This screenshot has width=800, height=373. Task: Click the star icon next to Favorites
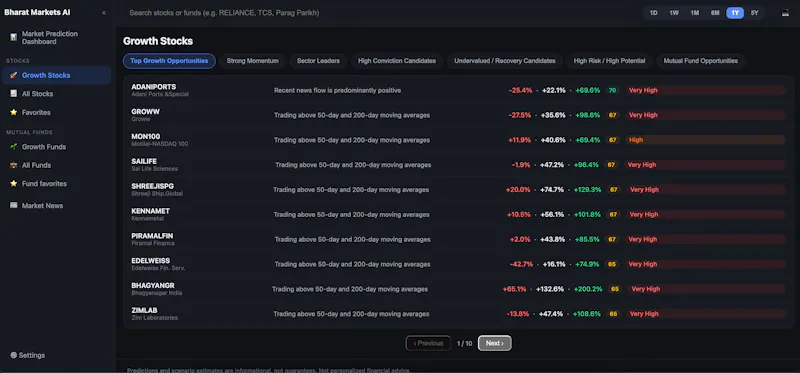[x=13, y=112]
